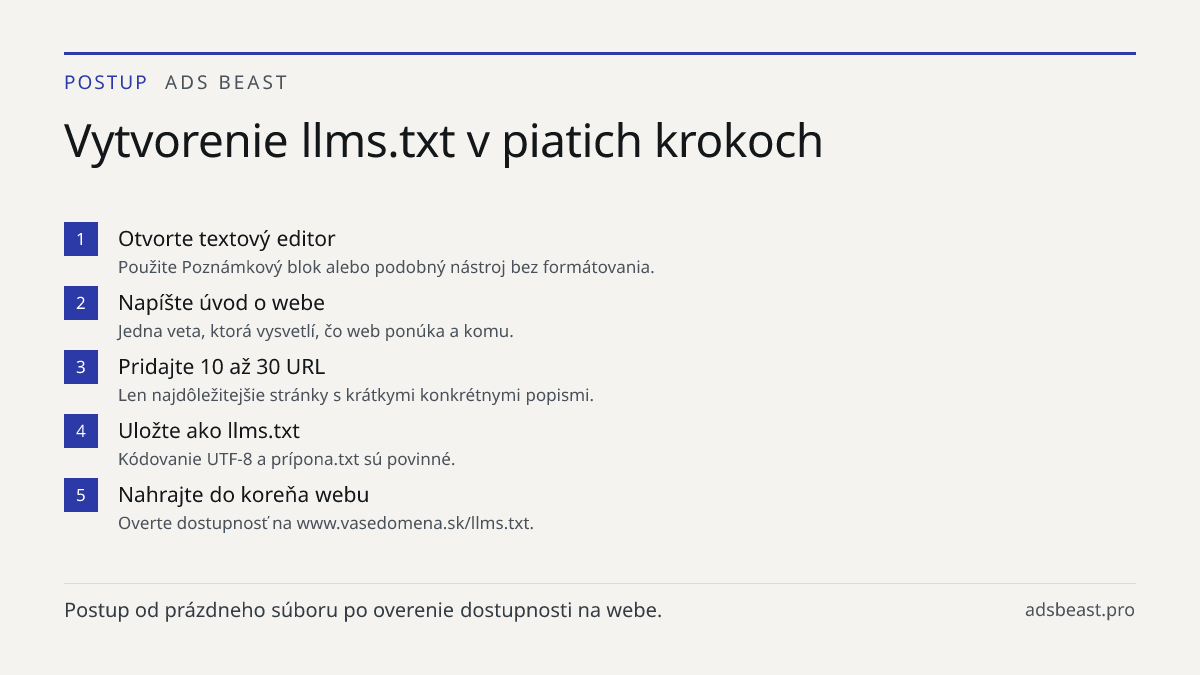Click the step 5 number badge

(81, 495)
